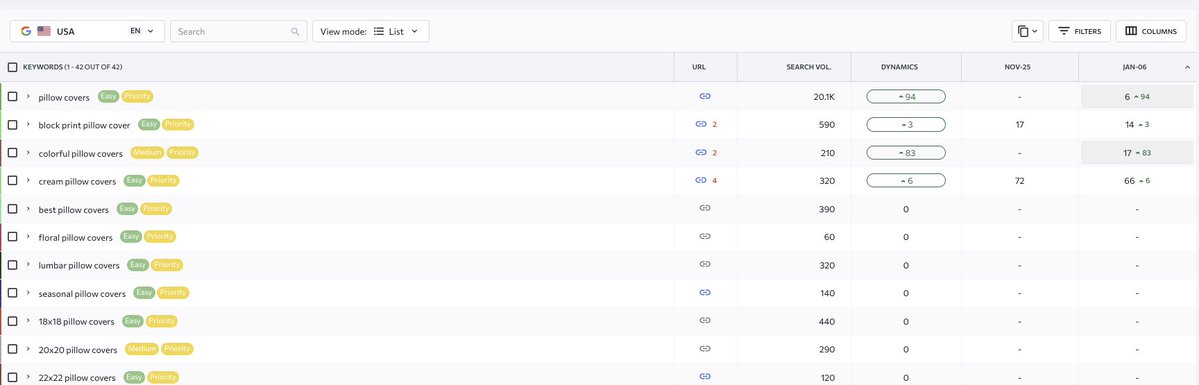
Task: Click URL link icon for seasonal pillow covers
Action: tap(705, 292)
